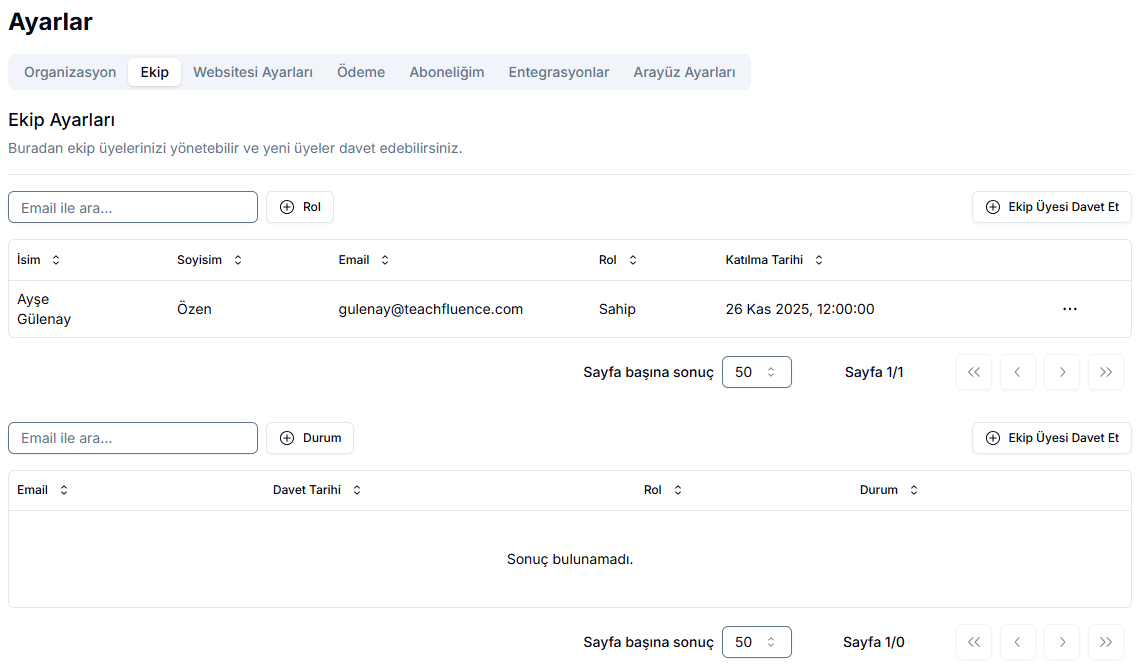Expand invitations table results-per-page dropdown
The image size is (1142, 672).
[x=756, y=642]
